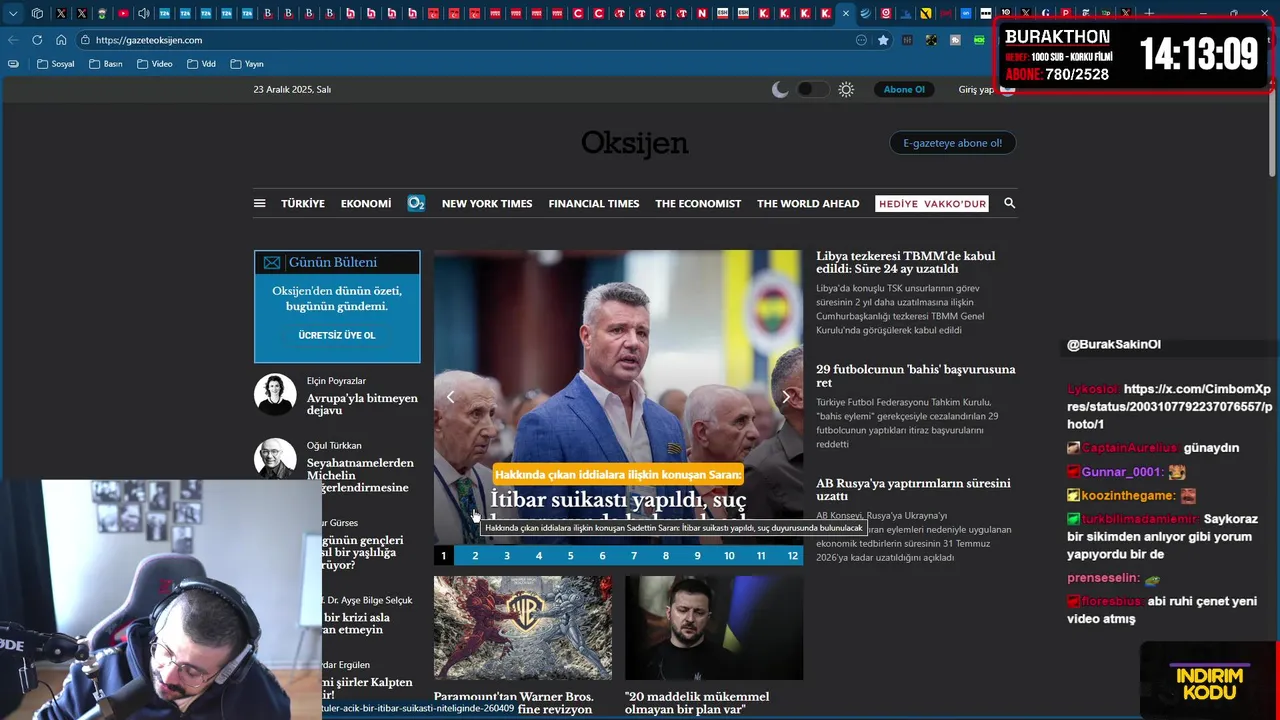Click the Oksijen logo
Image resolution: width=1280 pixels, height=720 pixels.
coord(635,143)
